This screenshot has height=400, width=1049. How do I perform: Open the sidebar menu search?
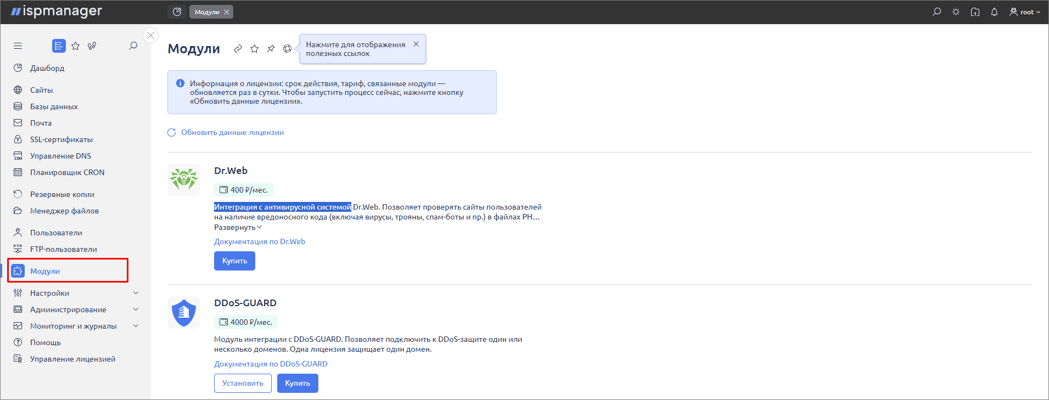(133, 46)
